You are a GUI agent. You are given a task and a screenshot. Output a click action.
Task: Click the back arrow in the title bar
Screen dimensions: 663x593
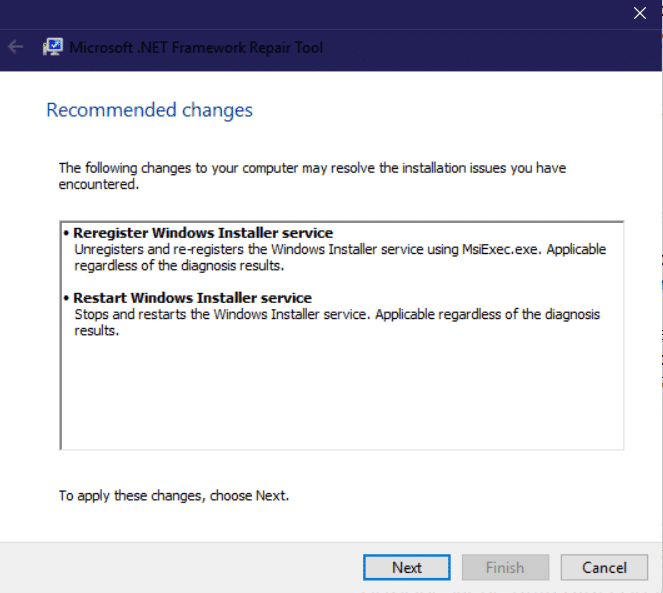click(x=15, y=47)
